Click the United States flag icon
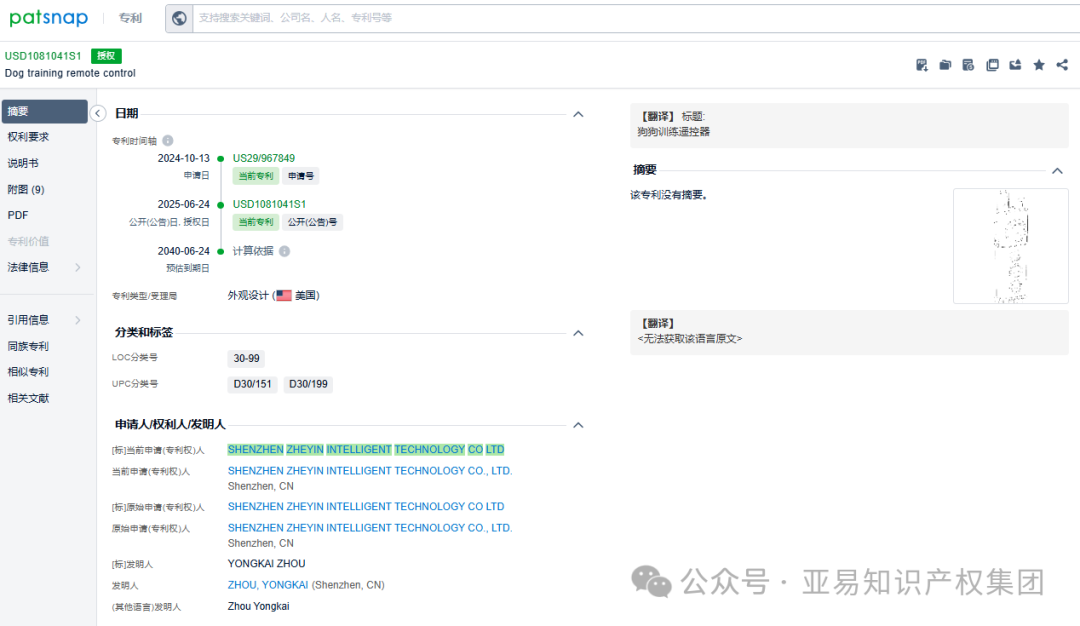Image resolution: width=1080 pixels, height=626 pixels. pos(284,296)
